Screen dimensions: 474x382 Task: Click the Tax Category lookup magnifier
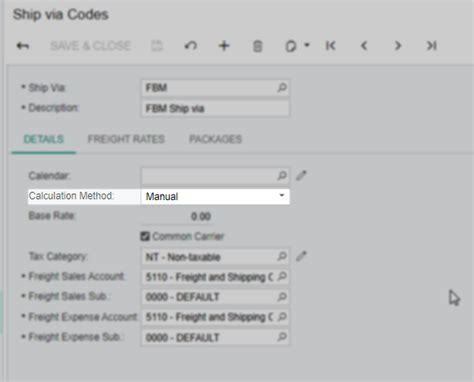(282, 256)
